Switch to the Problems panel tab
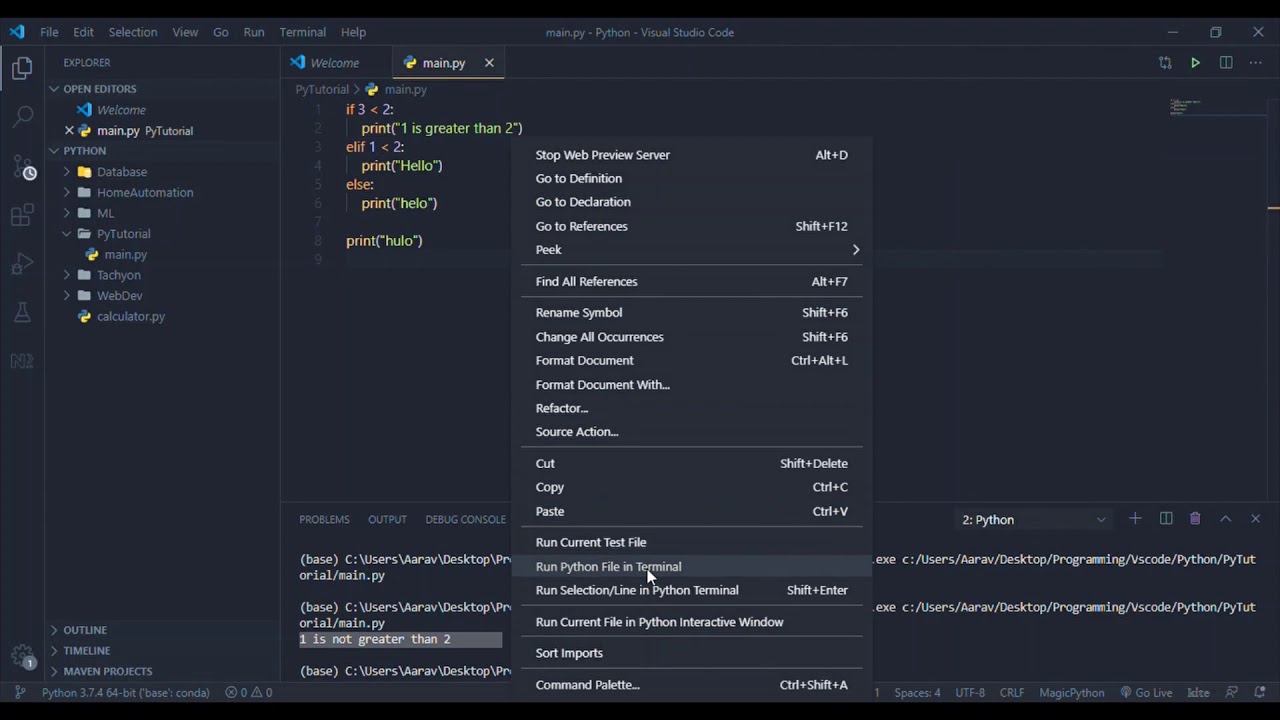Image resolution: width=1280 pixels, height=720 pixels. (x=324, y=519)
